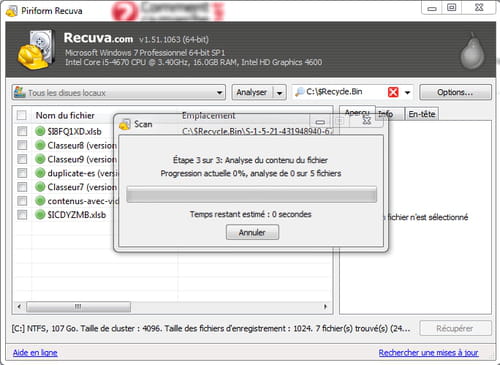Click green status dot of Classeur9
The image size is (500, 365).
tap(40, 159)
